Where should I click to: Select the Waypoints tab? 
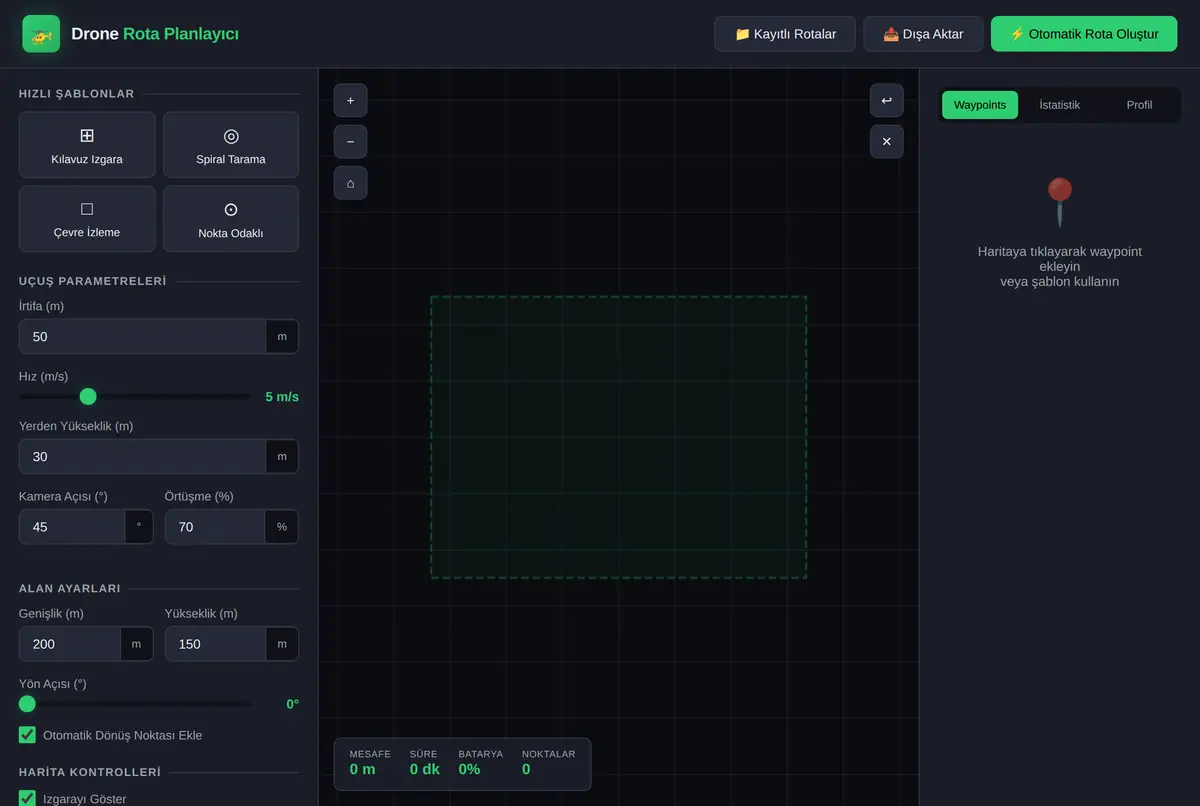pos(980,105)
